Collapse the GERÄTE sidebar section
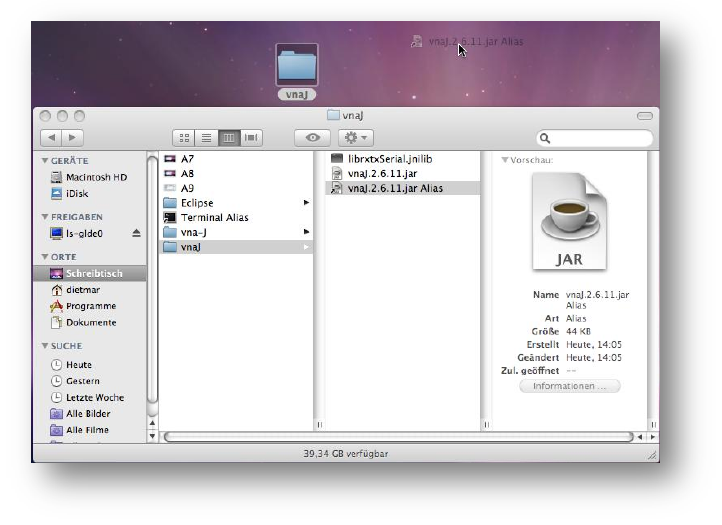The image size is (722, 525). 45,160
